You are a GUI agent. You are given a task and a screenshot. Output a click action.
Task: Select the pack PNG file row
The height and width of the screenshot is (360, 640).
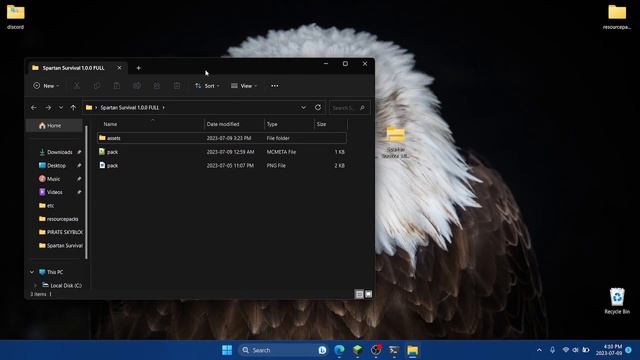tap(222, 165)
